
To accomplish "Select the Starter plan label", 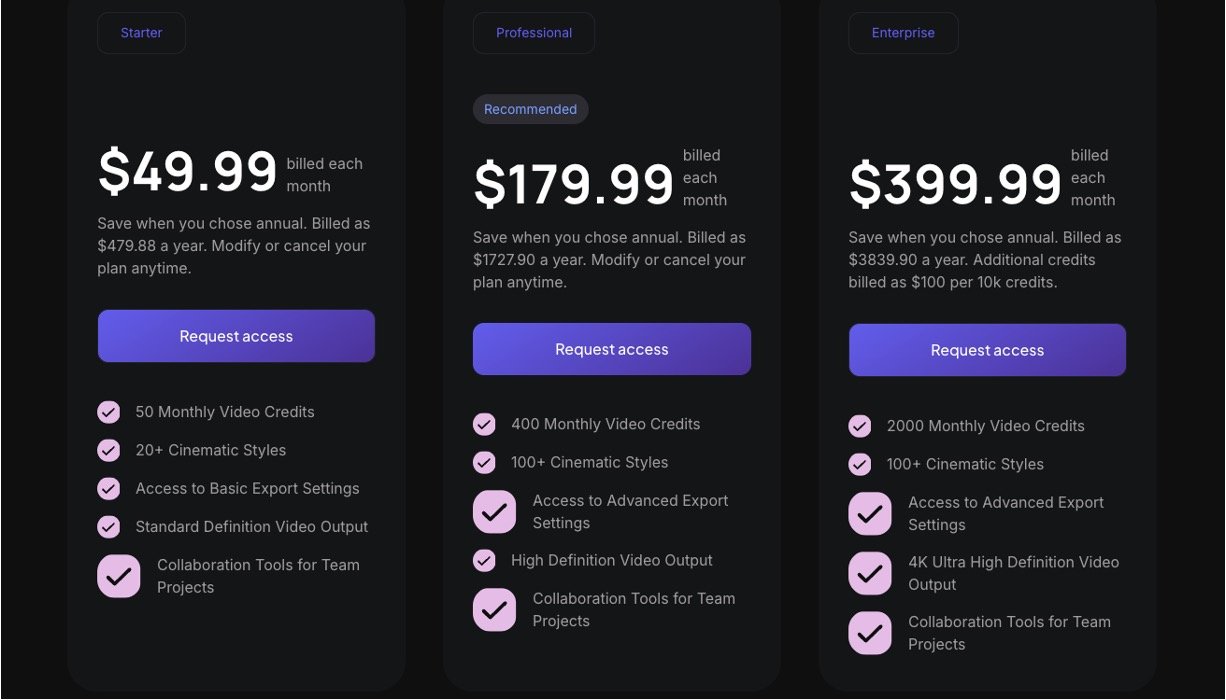I will click(141, 33).
